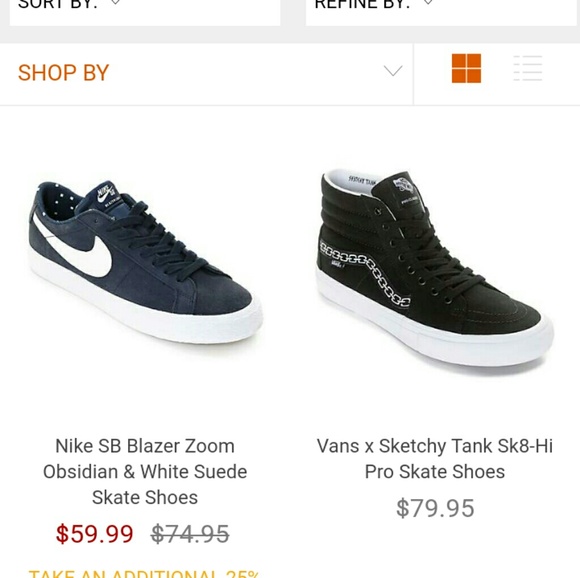Click the $79.95 Vans price

[x=435, y=508]
